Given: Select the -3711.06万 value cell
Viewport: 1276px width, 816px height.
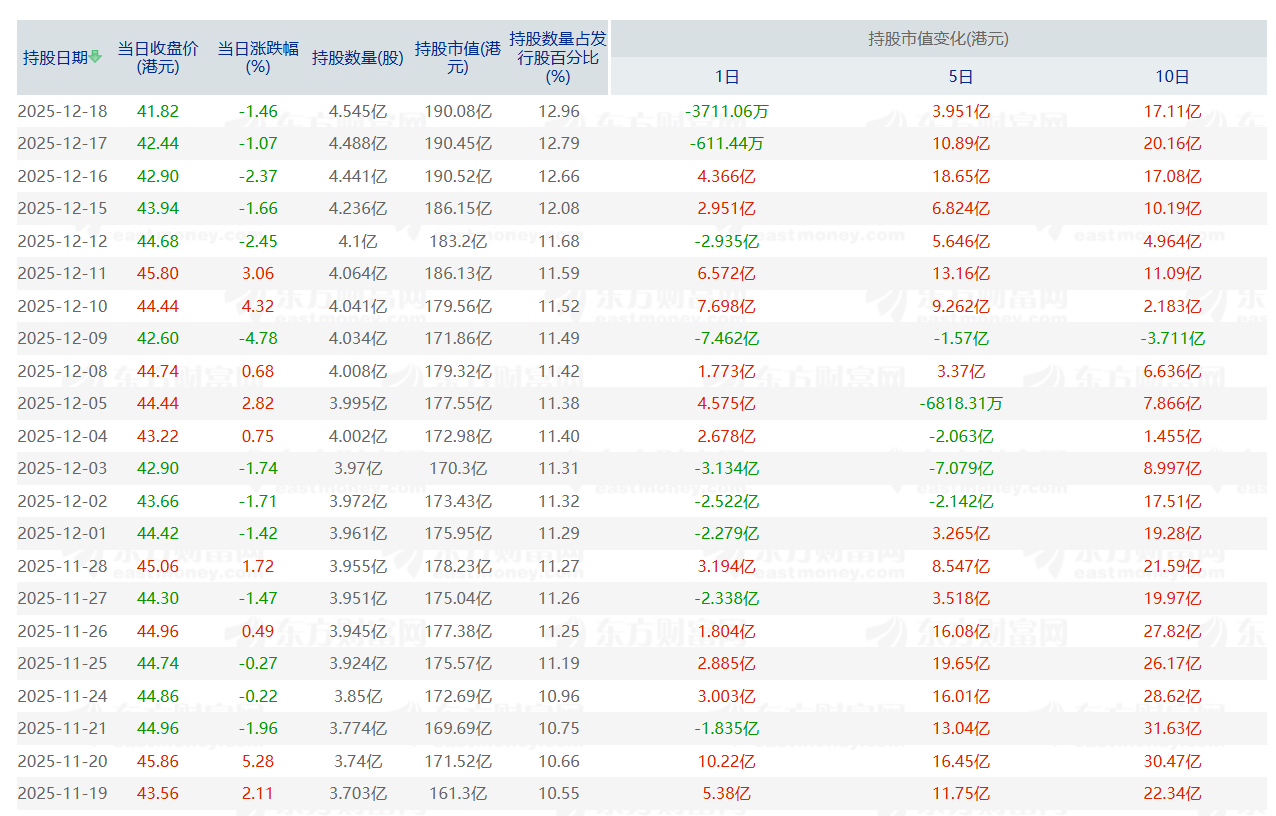Looking at the screenshot, I should [727, 111].
